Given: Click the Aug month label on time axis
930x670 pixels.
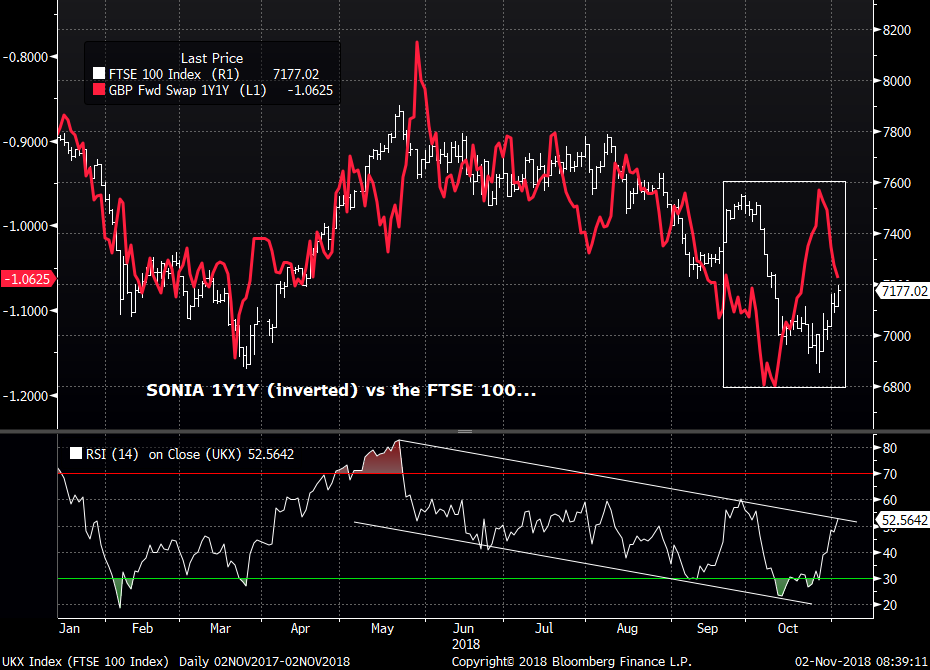Looking at the screenshot, I should point(627,628).
